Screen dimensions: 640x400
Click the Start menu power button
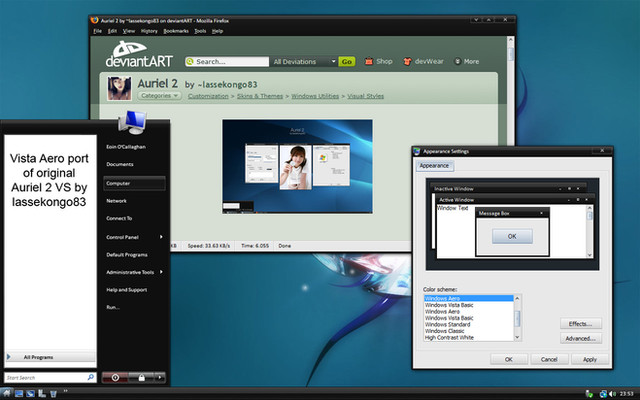click(115, 378)
